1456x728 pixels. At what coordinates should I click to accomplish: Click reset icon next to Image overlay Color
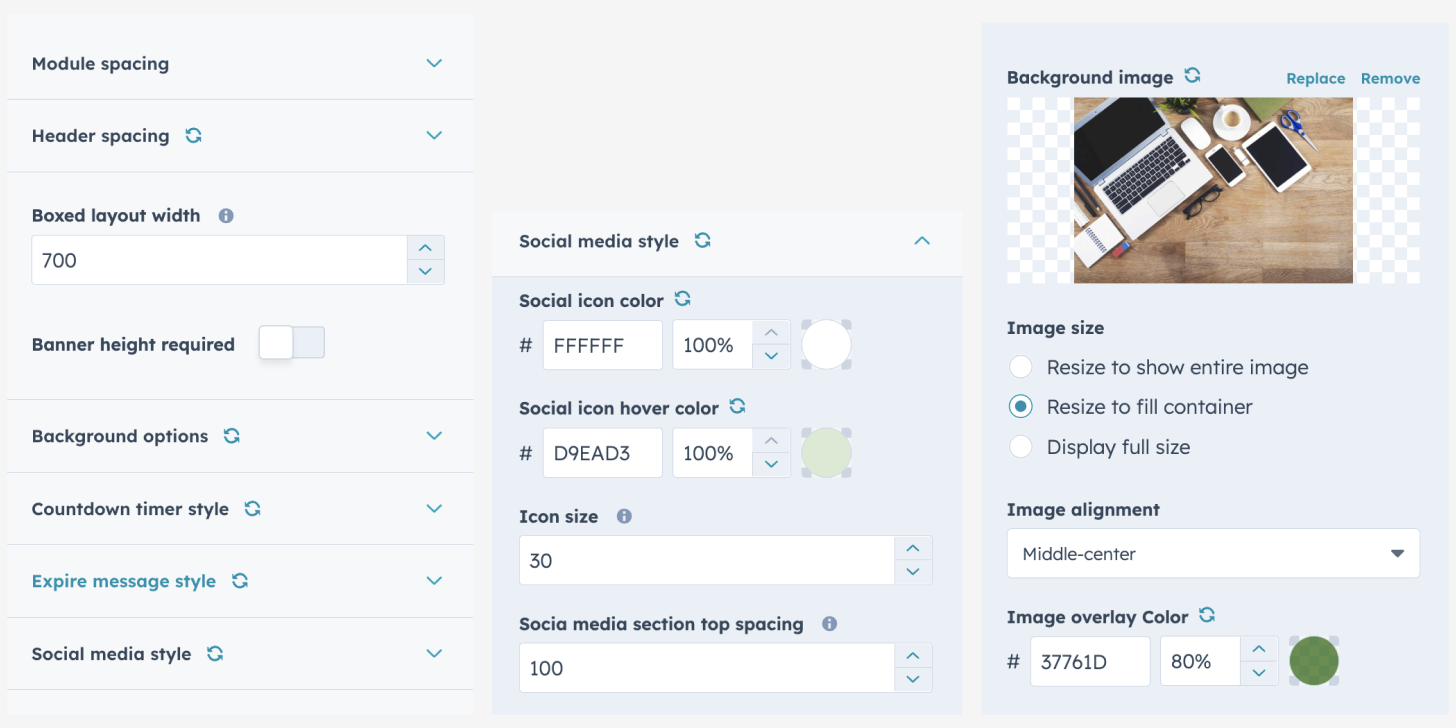(1207, 616)
